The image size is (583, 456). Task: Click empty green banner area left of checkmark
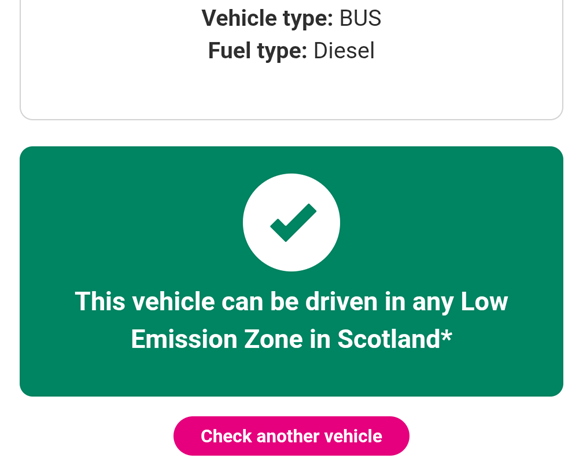(130, 222)
